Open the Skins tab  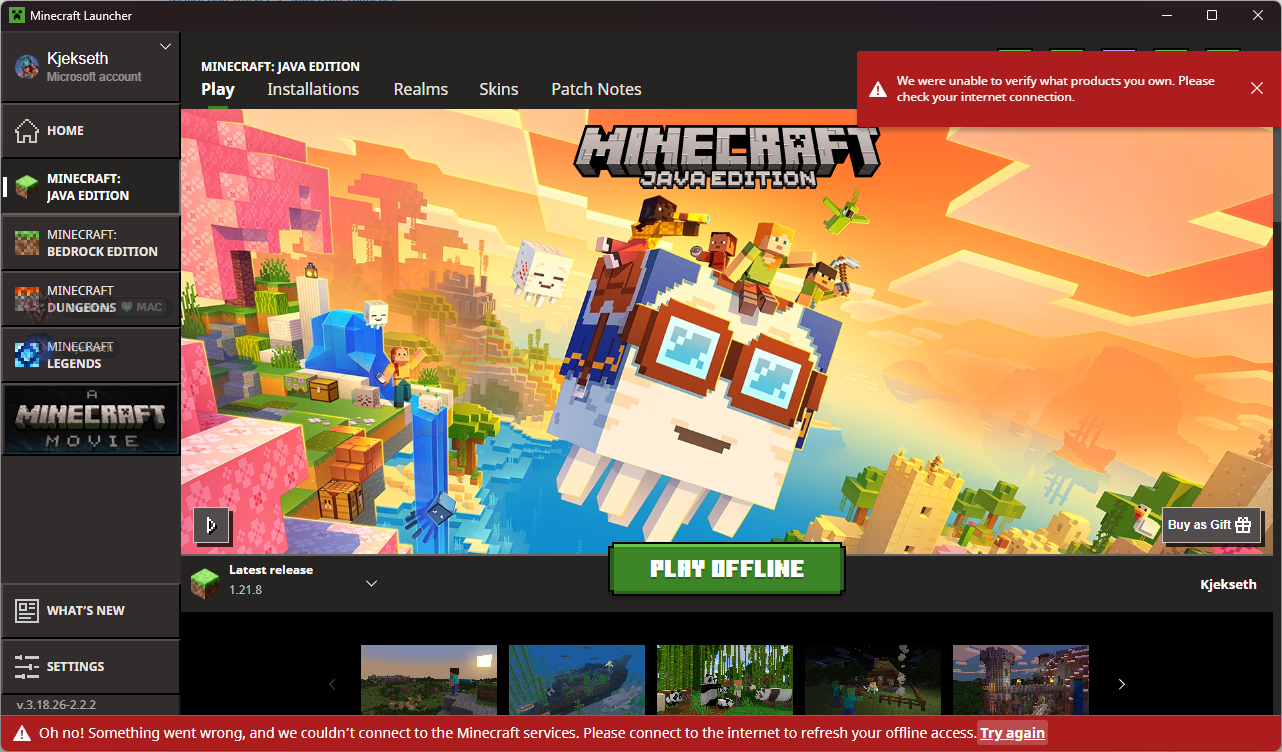(499, 89)
